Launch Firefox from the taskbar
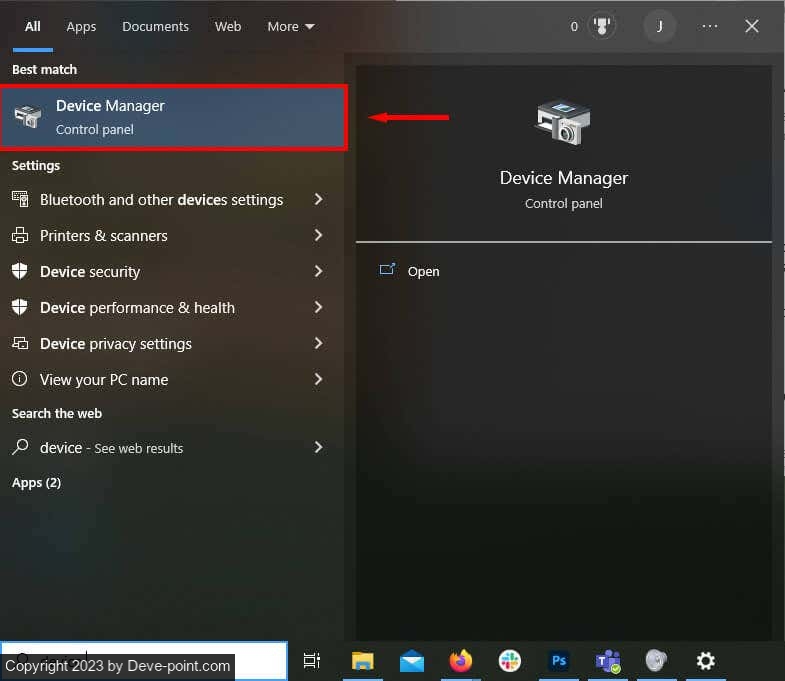Viewport: 785px width, 681px height. [x=461, y=661]
